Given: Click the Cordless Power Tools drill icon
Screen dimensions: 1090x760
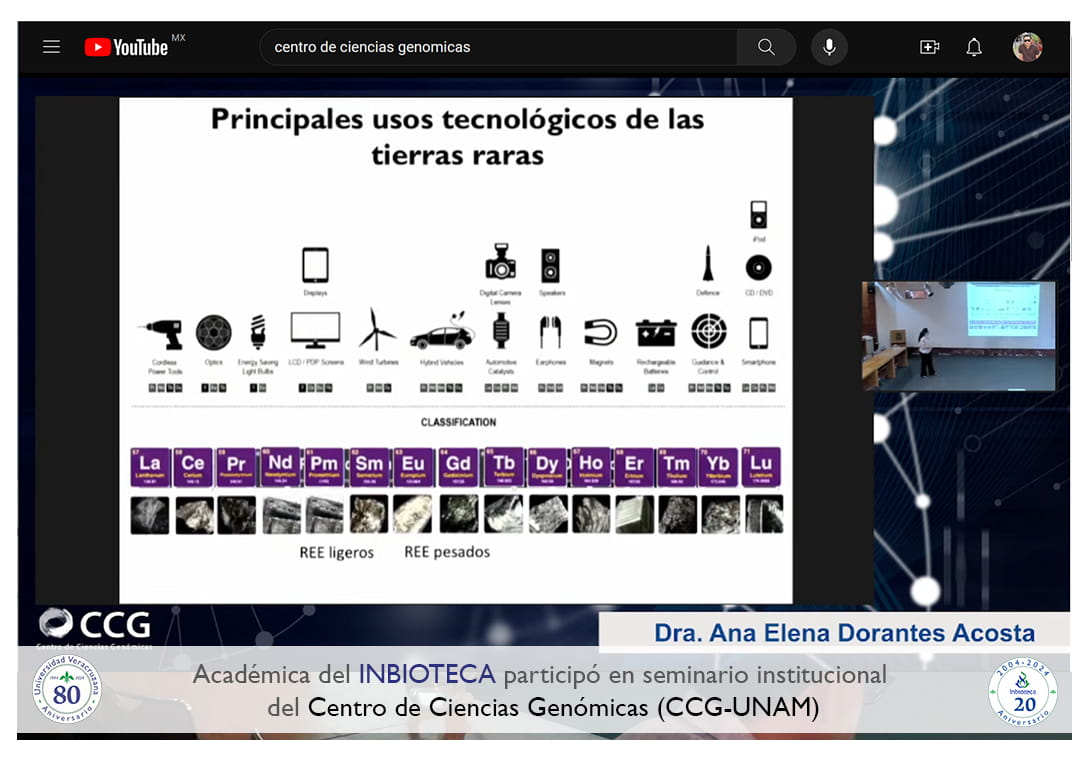Looking at the screenshot, I should click(164, 332).
